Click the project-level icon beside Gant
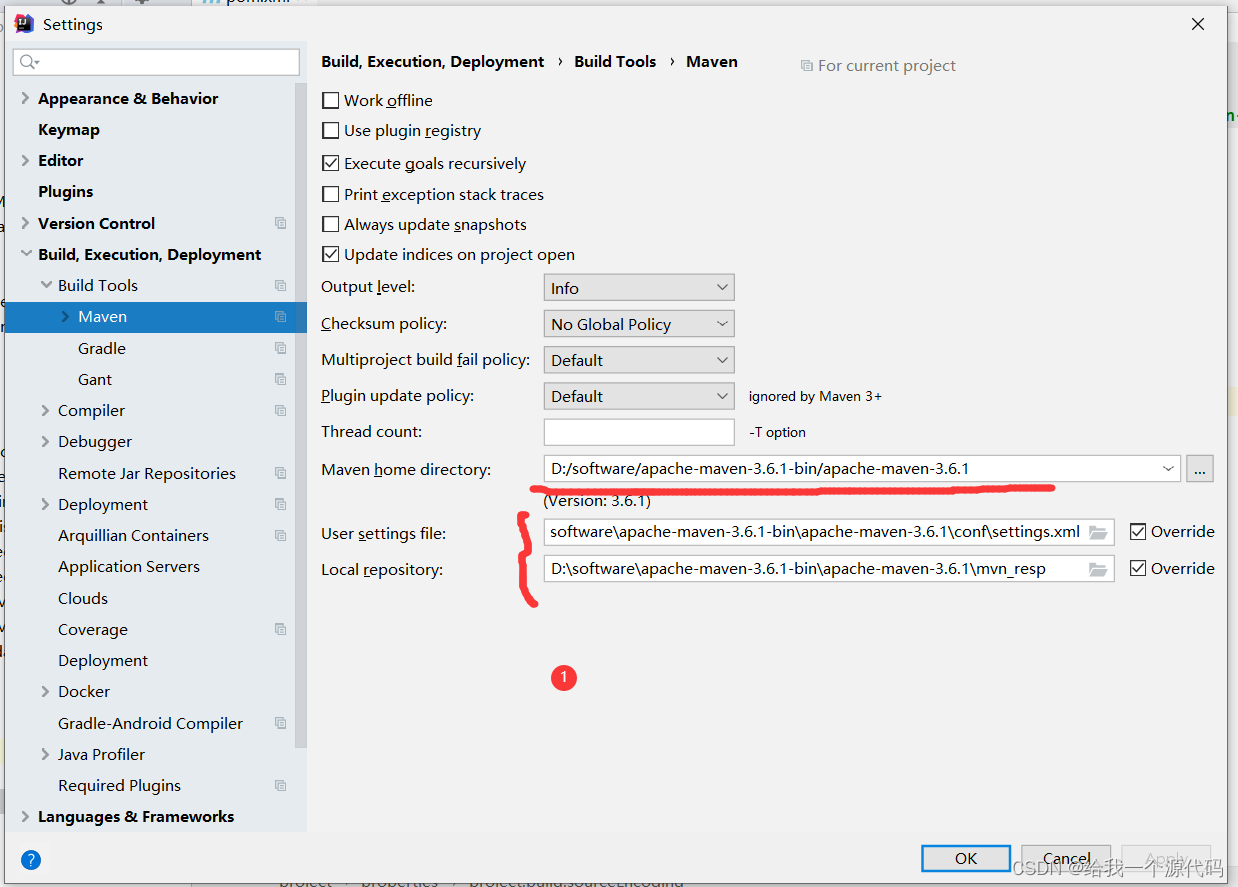Viewport: 1238px width, 887px height. 280,379
